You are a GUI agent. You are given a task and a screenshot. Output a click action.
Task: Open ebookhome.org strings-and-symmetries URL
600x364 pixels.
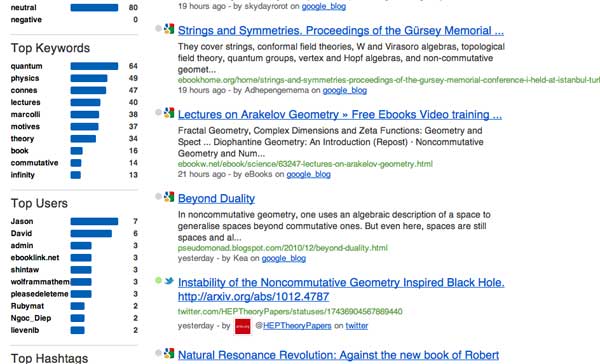(x=389, y=80)
